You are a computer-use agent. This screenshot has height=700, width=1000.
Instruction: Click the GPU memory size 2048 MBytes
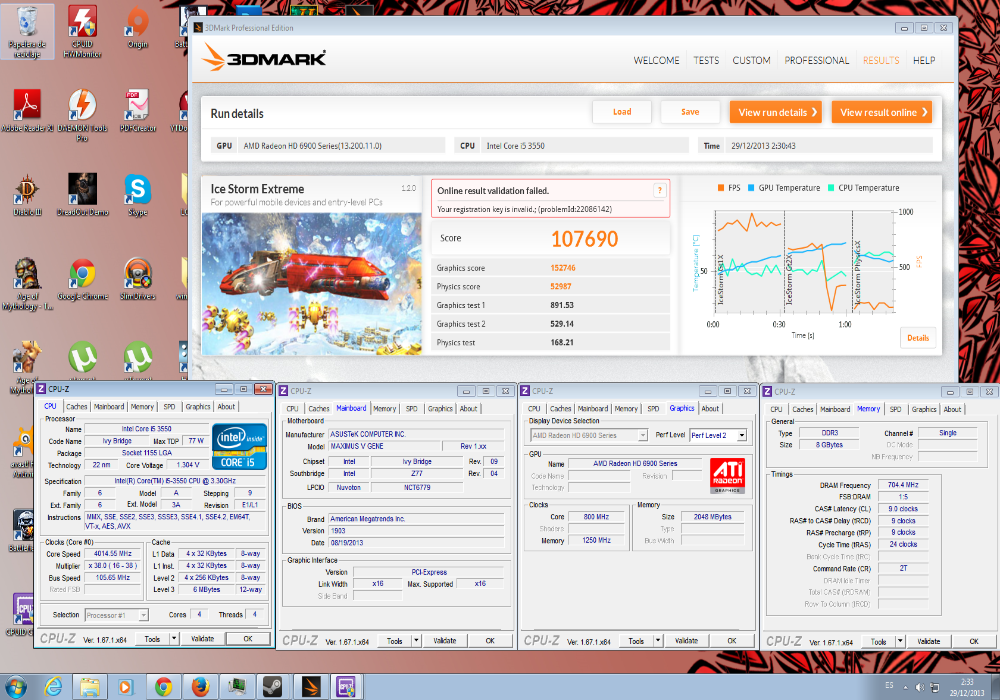click(x=712, y=517)
